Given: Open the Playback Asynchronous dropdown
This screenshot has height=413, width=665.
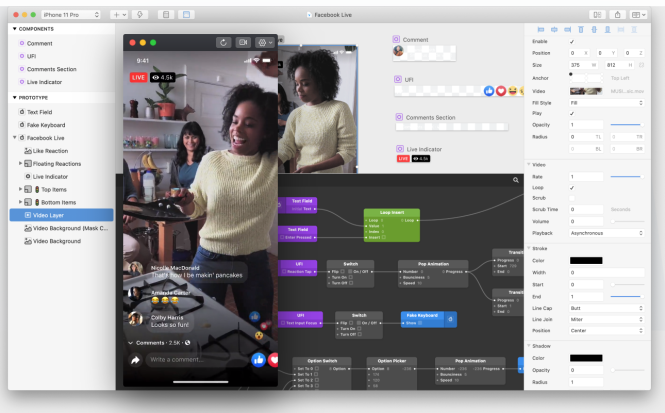Looking at the screenshot, I should (x=606, y=233).
